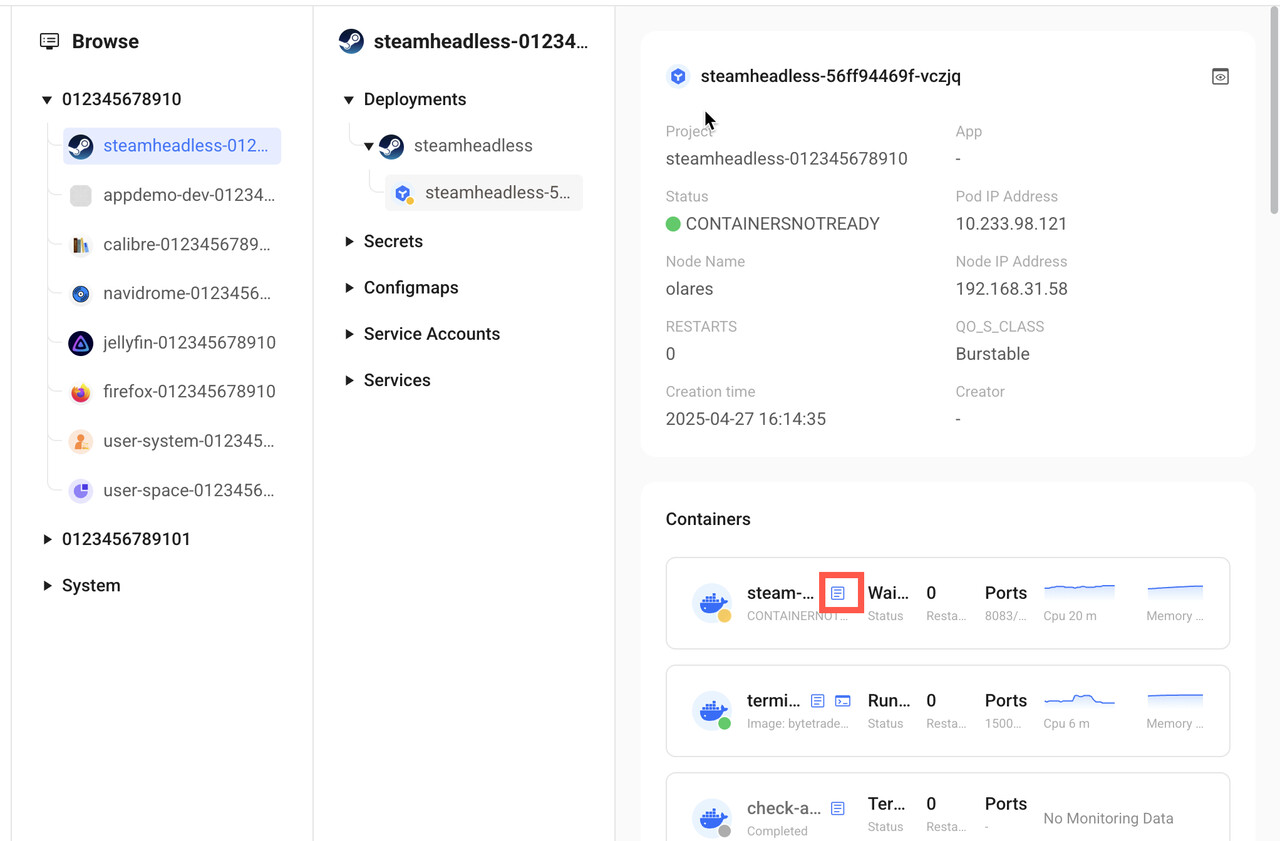Click Run... status of termi... container
This screenshot has width=1280, height=841.
pos(889,701)
